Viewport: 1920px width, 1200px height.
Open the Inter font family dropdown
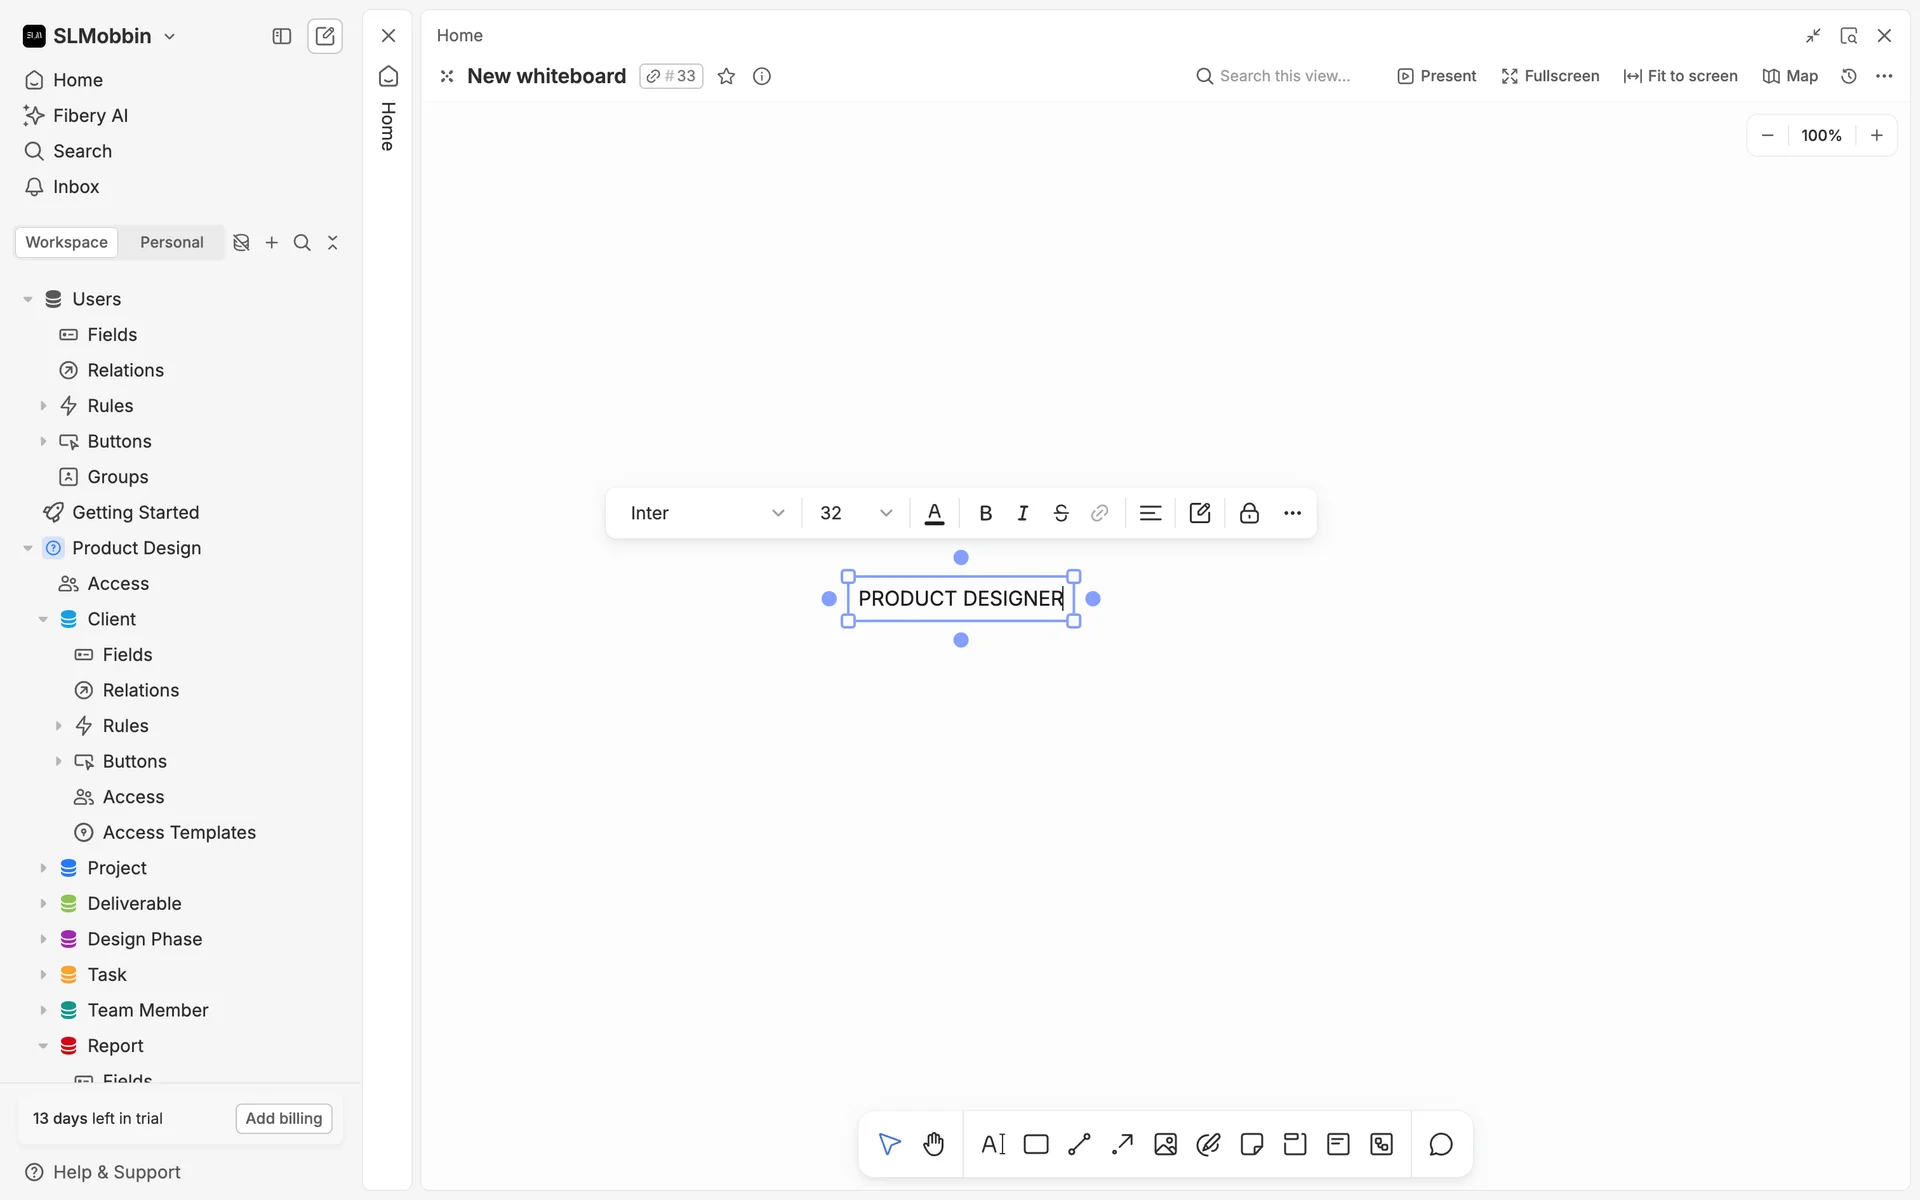(706, 513)
